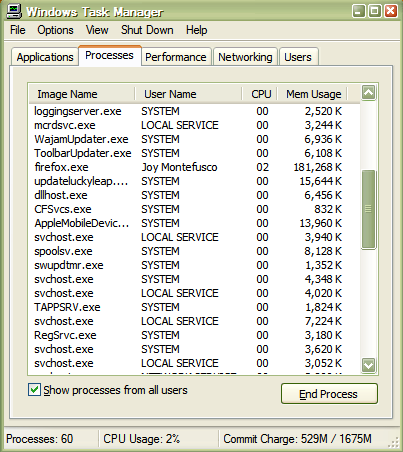The width and height of the screenshot is (403, 452).
Task: Select svchost.exe using 7,224 K
Action: pos(194,321)
